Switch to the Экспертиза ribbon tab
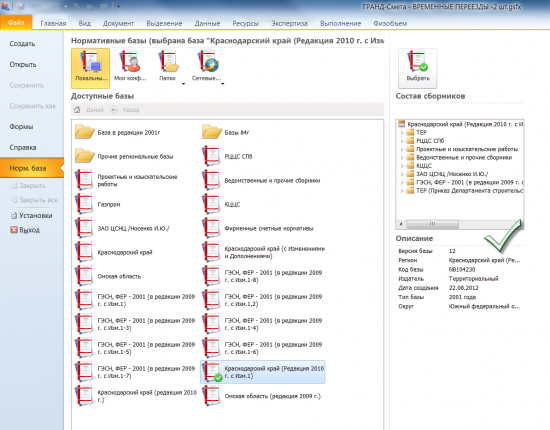 click(289, 23)
